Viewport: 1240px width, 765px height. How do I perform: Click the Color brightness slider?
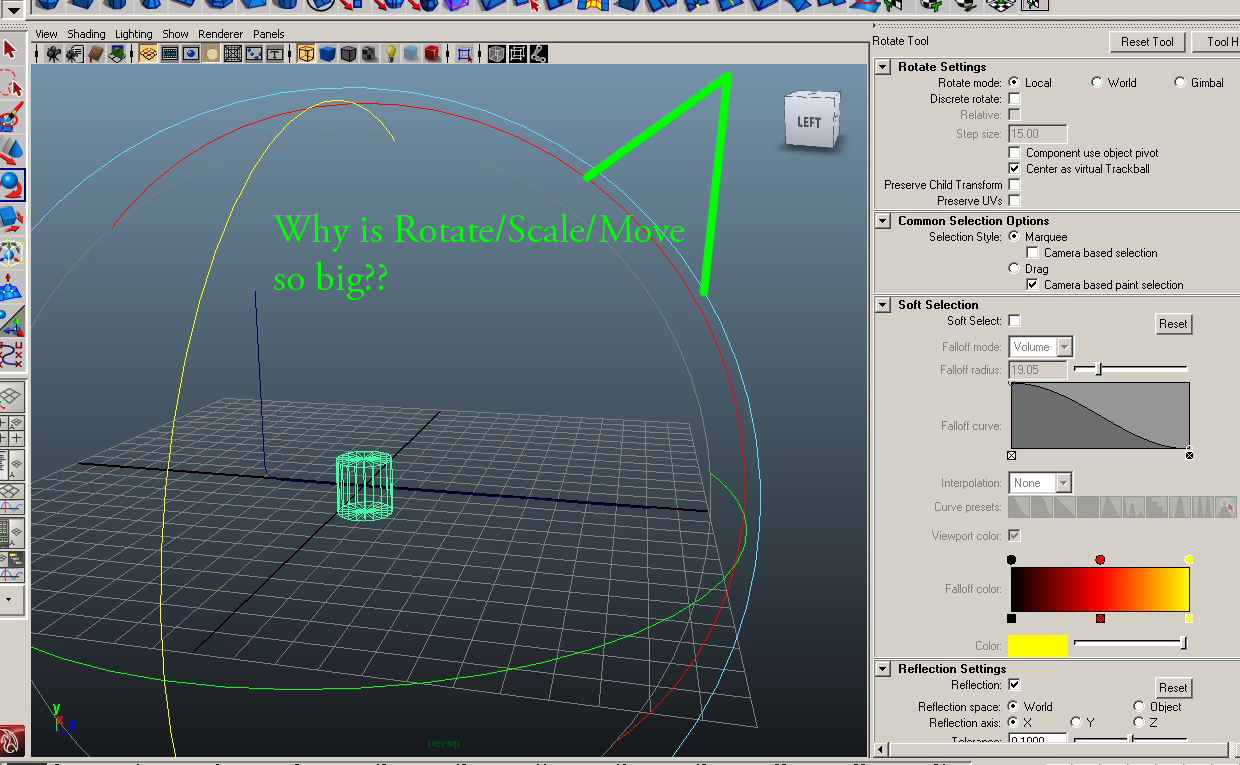[1129, 644]
